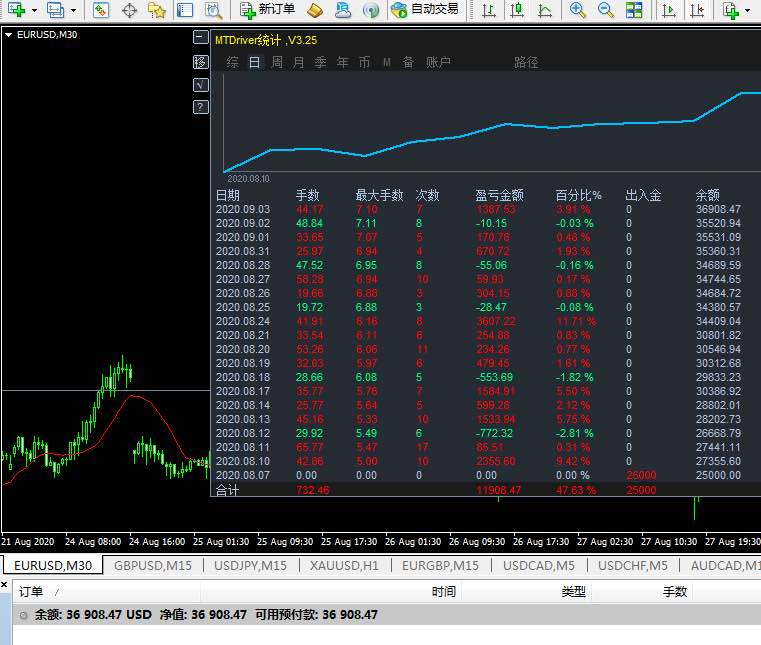Open the MetaEditor yellow book icon
Image resolution: width=761 pixels, height=645 pixels.
[315, 10]
